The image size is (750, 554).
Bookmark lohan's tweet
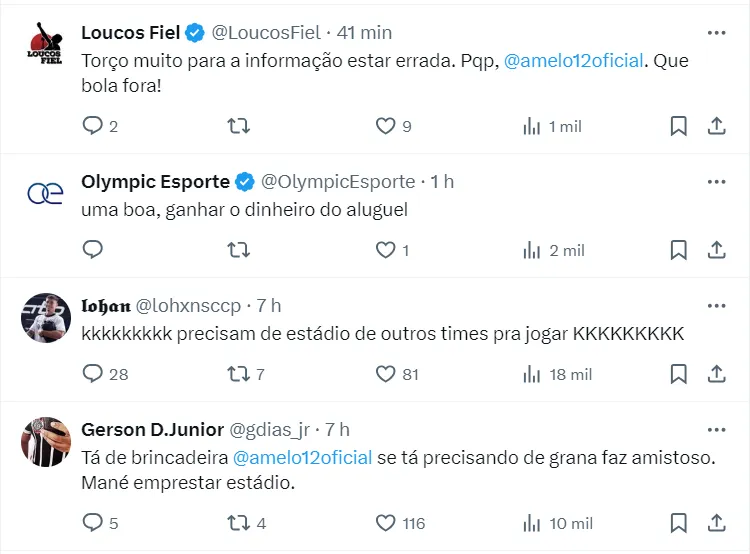pos(678,374)
